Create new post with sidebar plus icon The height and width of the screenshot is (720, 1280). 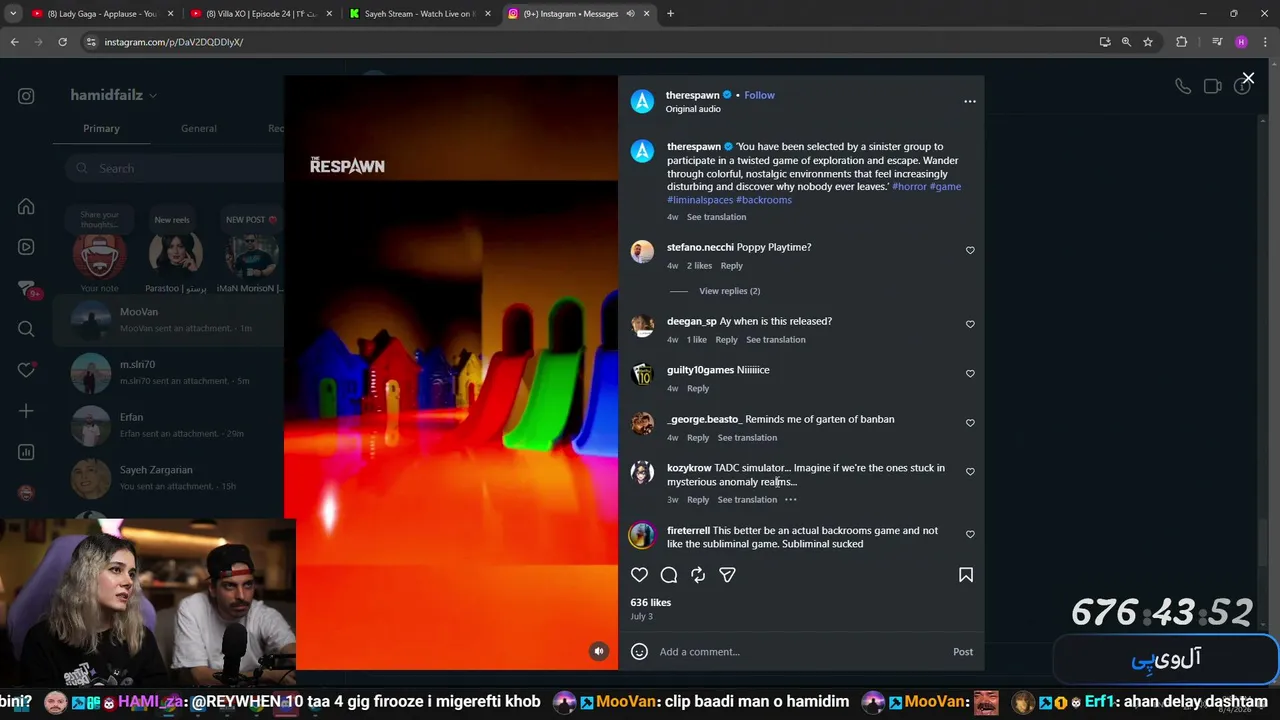click(x=26, y=411)
